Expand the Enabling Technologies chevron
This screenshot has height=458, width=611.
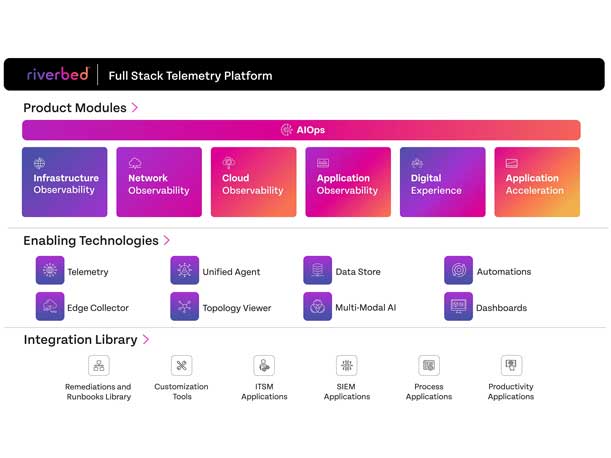point(167,240)
